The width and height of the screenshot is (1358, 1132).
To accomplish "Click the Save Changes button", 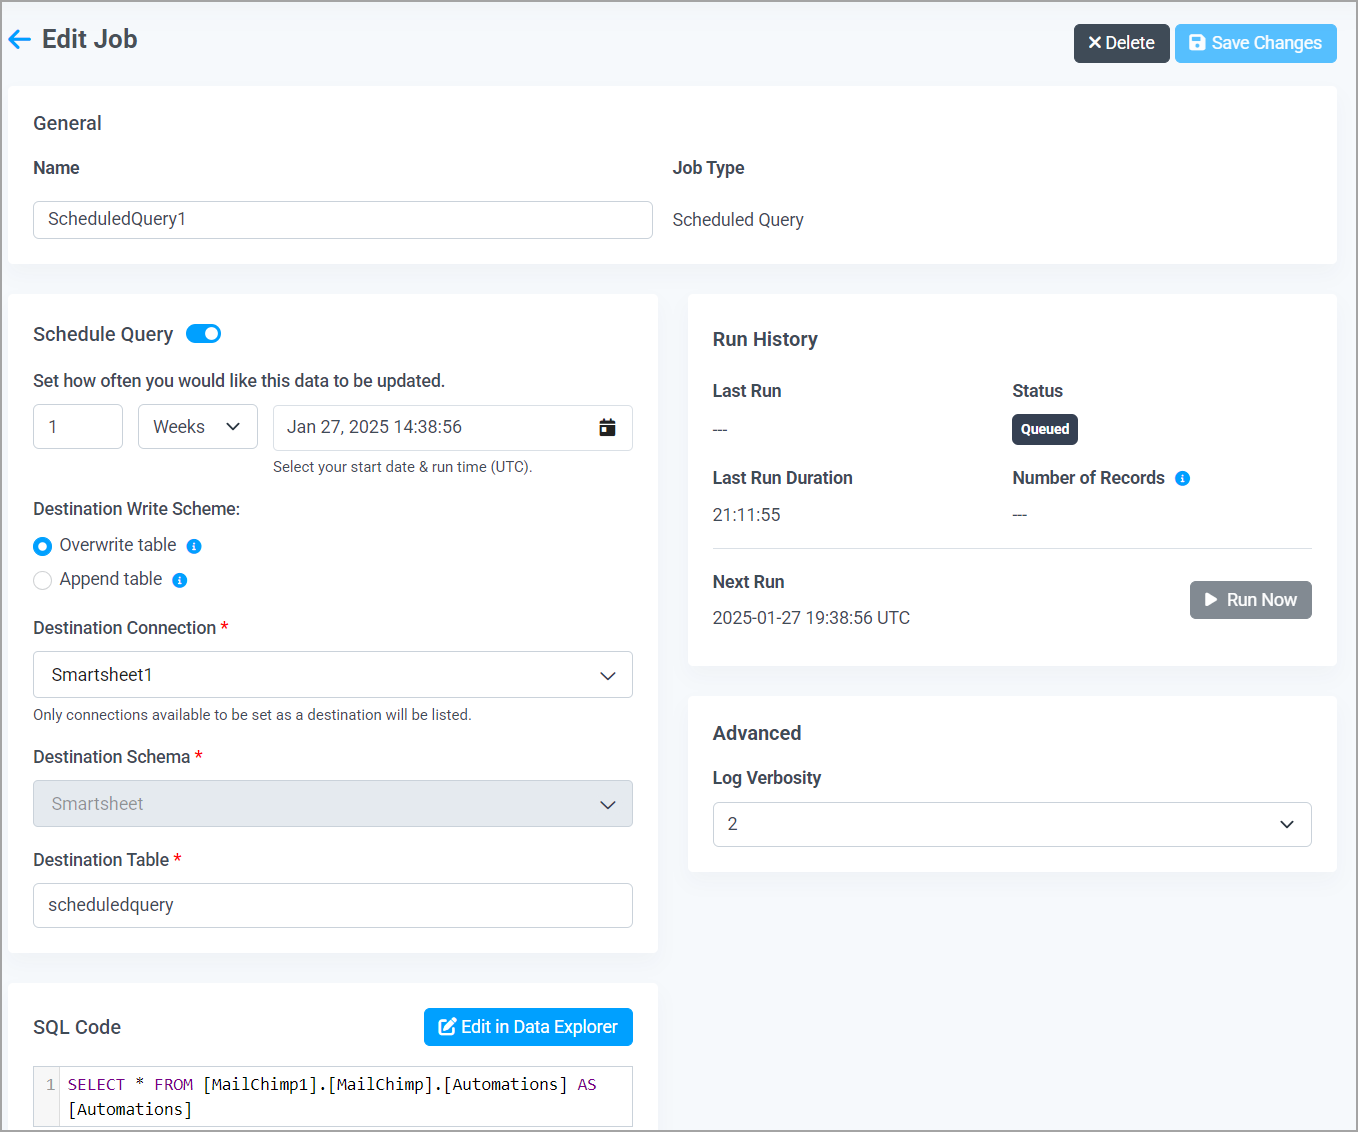I will pos(1255,43).
